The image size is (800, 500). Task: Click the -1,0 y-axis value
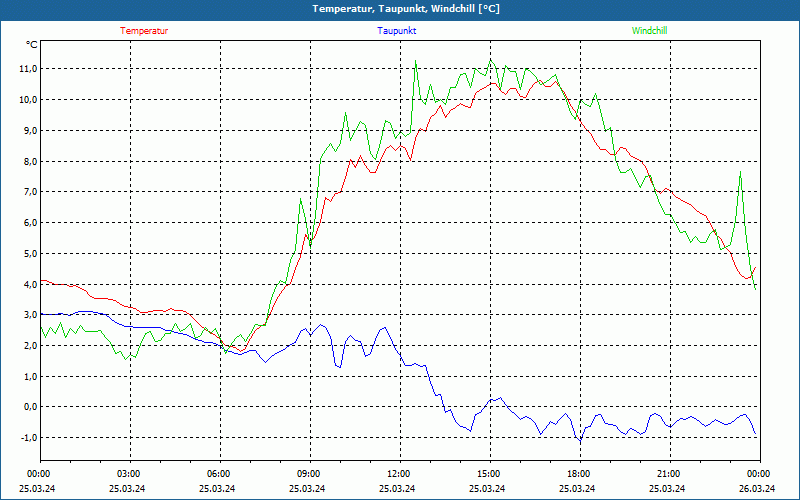[x=28, y=438]
